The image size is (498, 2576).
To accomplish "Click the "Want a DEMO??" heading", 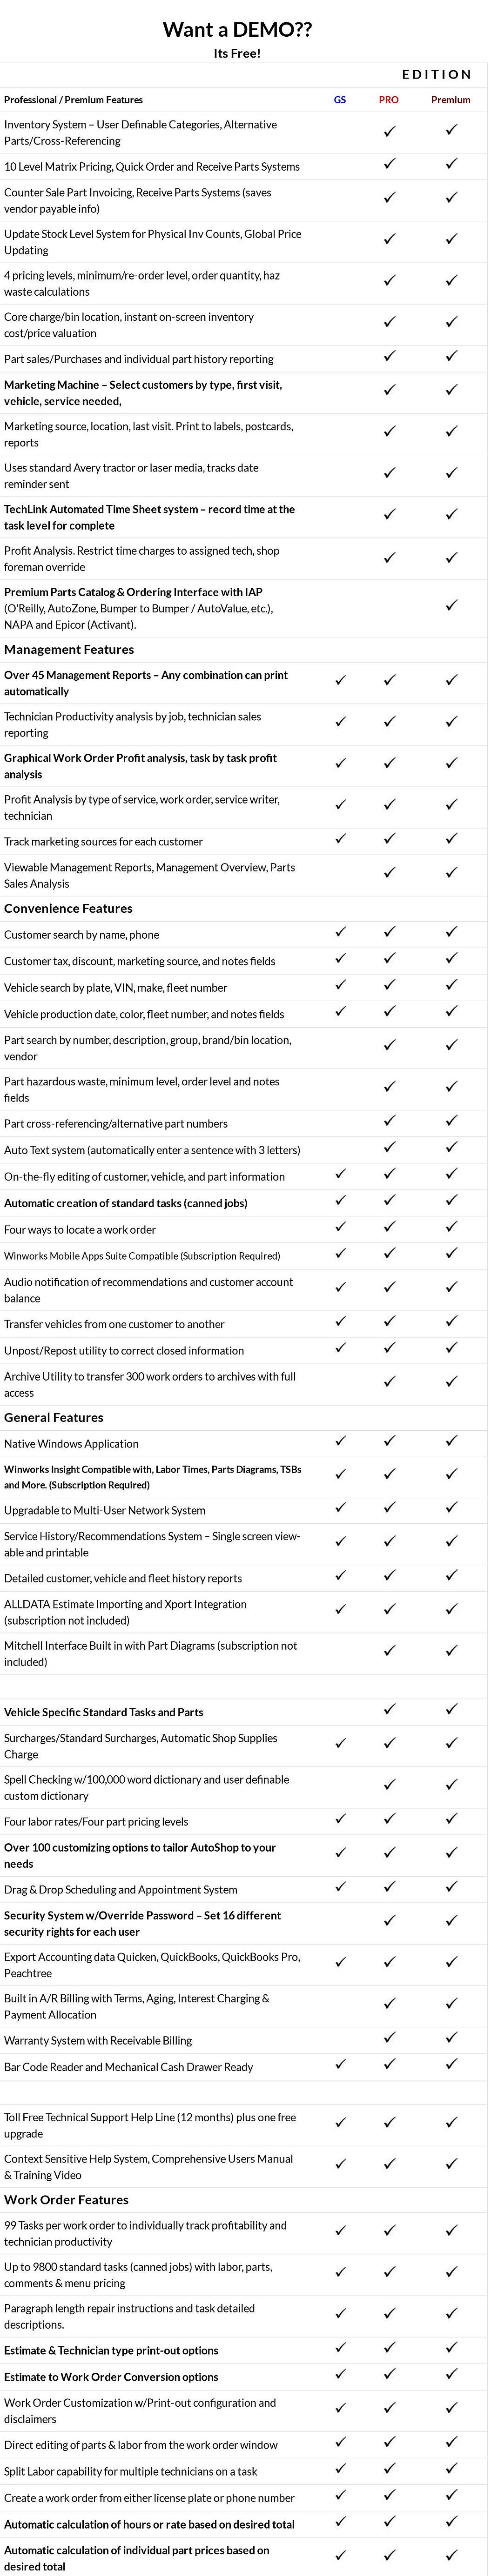I will coord(237,30).
